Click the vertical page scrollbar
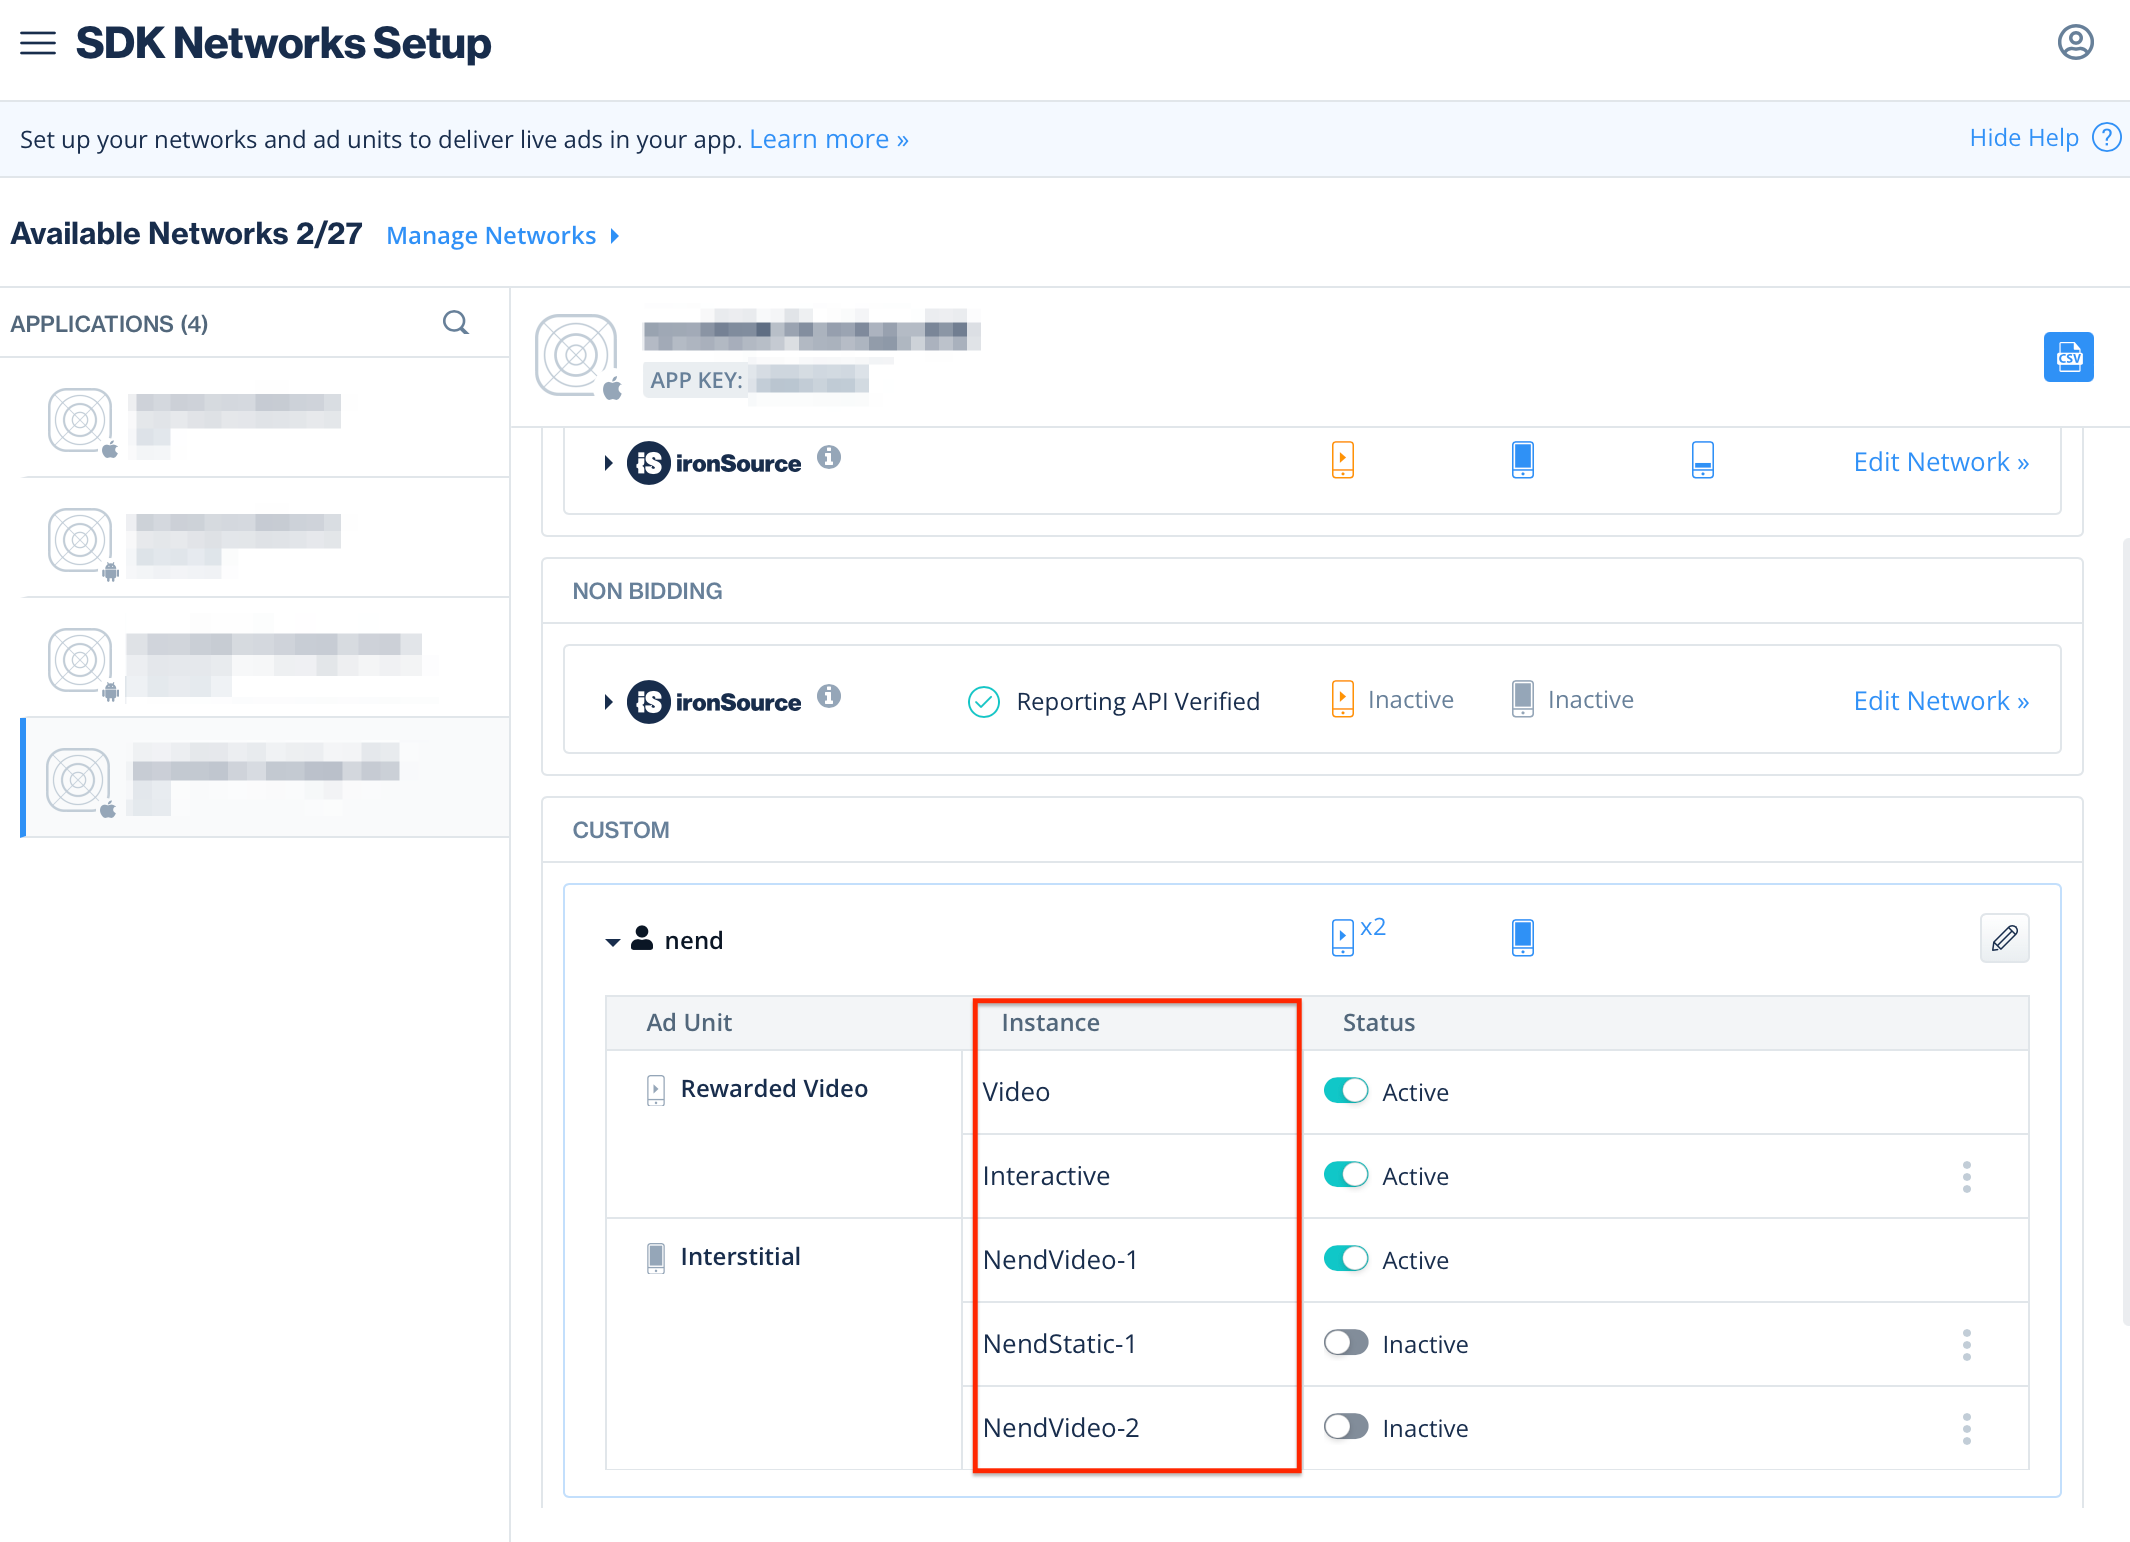Image resolution: width=2130 pixels, height=1542 pixels. coord(2125,930)
